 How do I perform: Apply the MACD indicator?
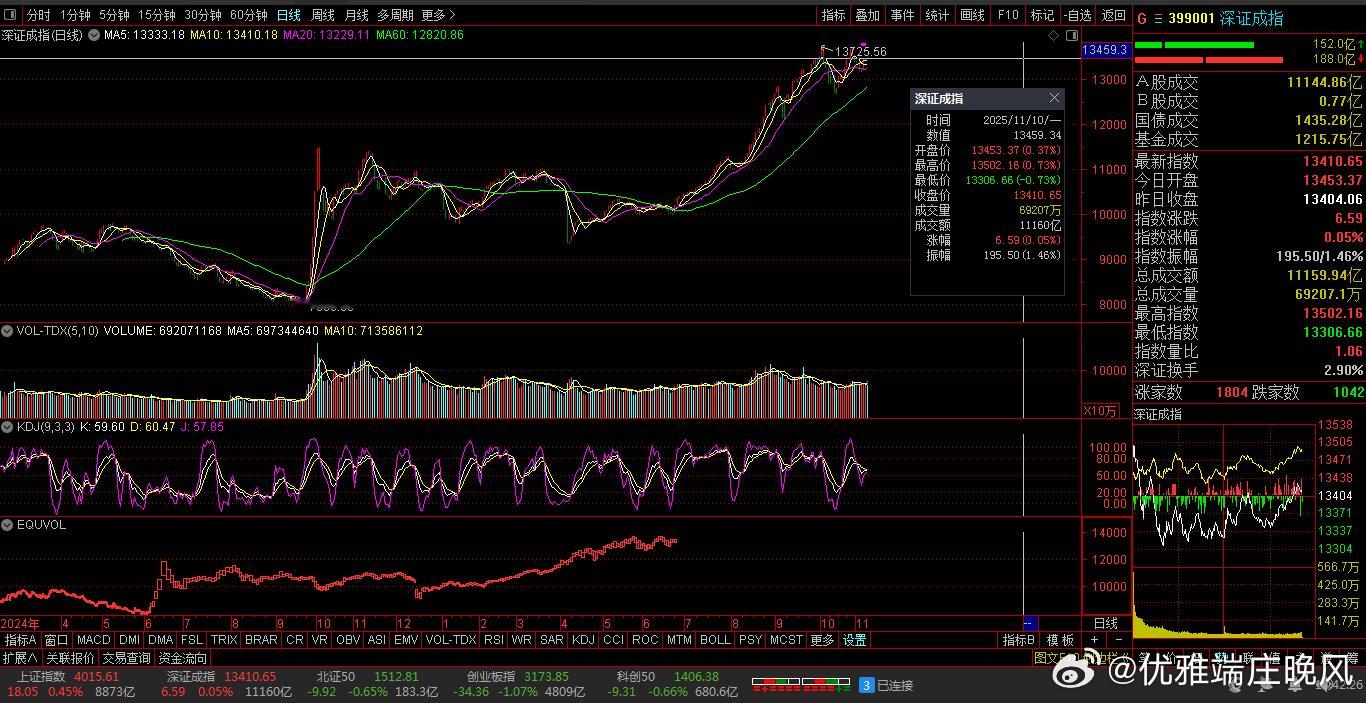[x=94, y=640]
